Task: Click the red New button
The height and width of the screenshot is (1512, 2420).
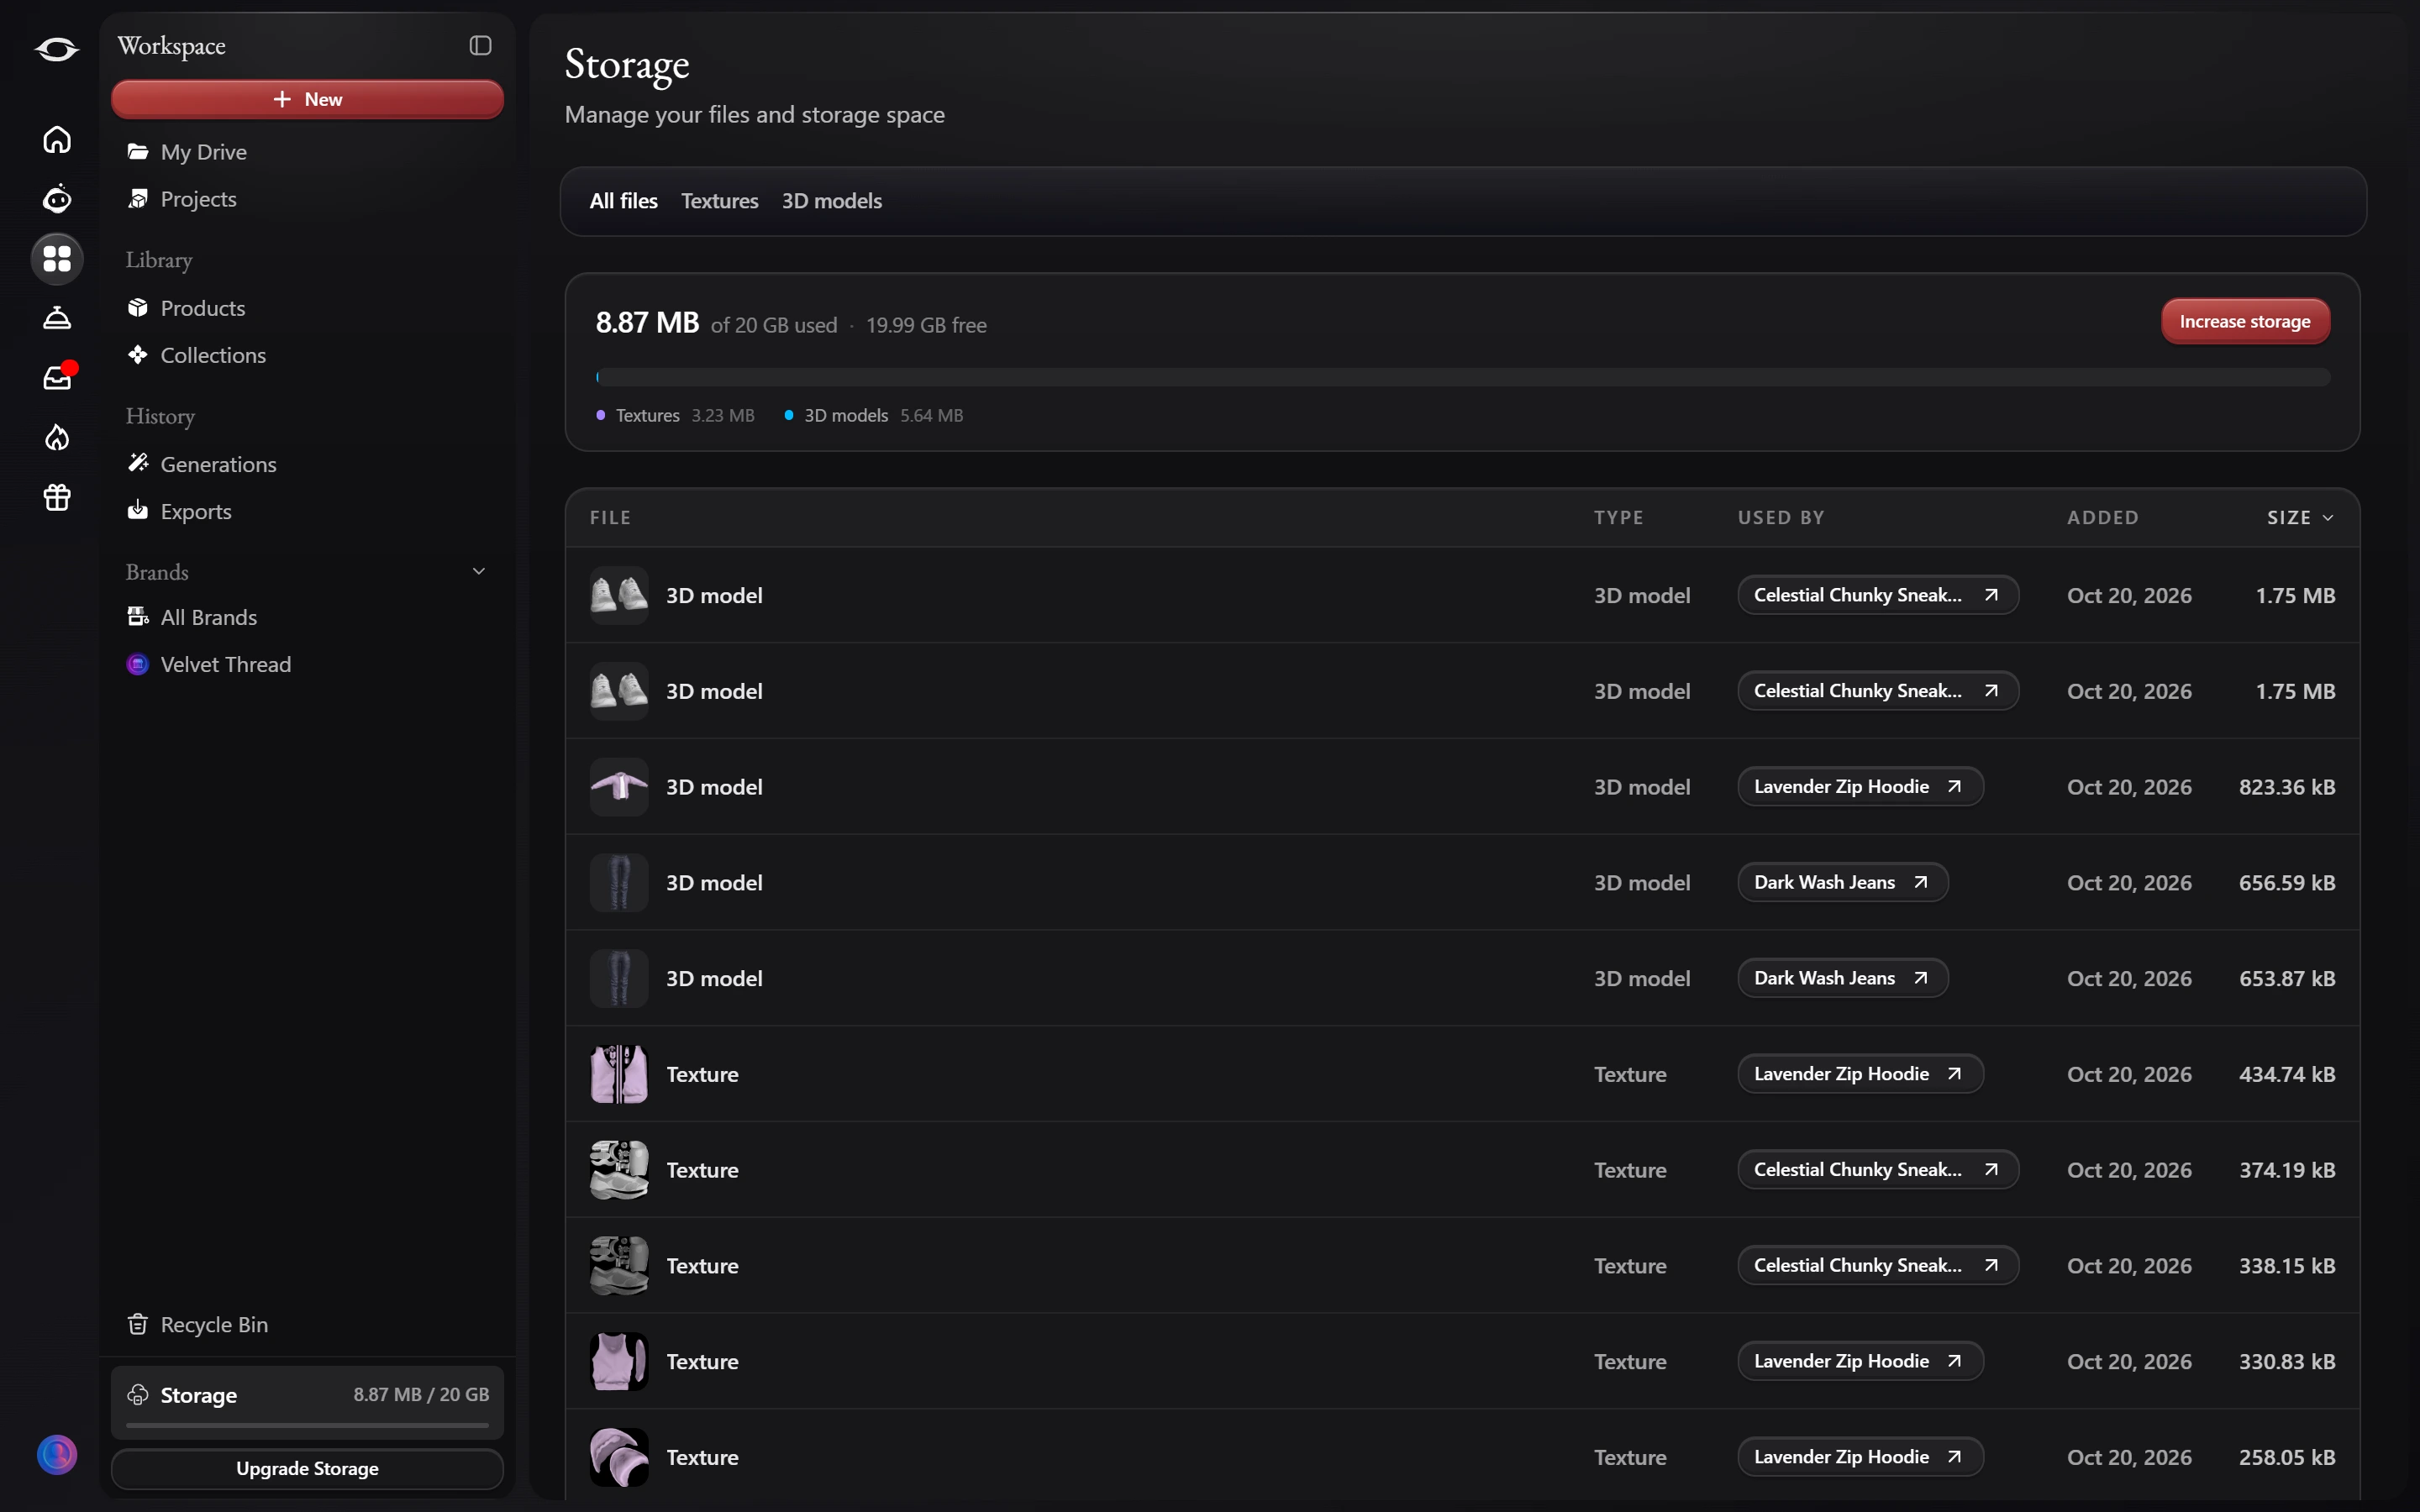Action: [307, 99]
